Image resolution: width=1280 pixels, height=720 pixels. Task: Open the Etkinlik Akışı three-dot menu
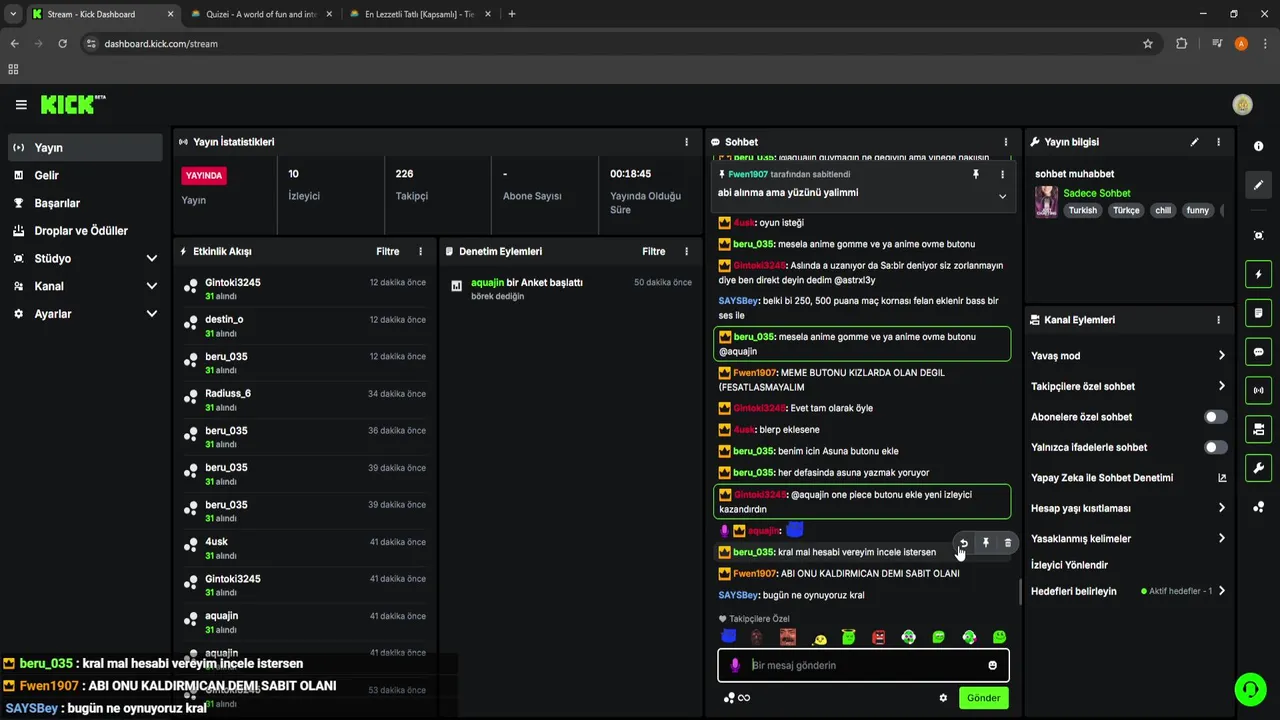pos(420,252)
